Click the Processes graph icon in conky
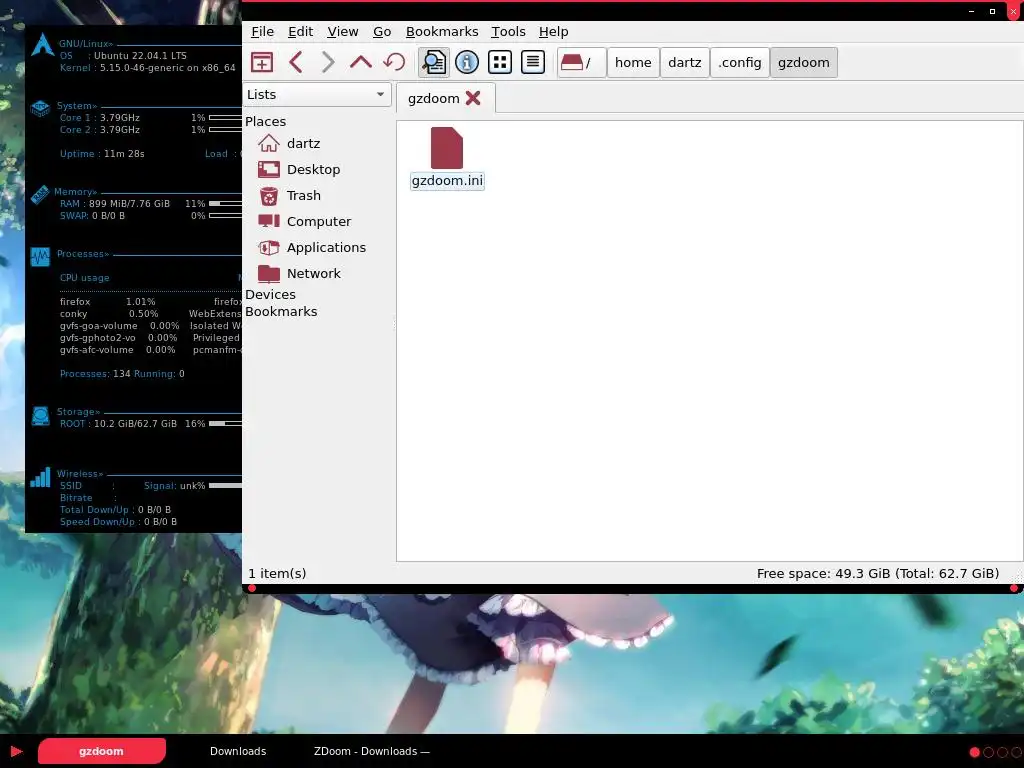 point(40,257)
